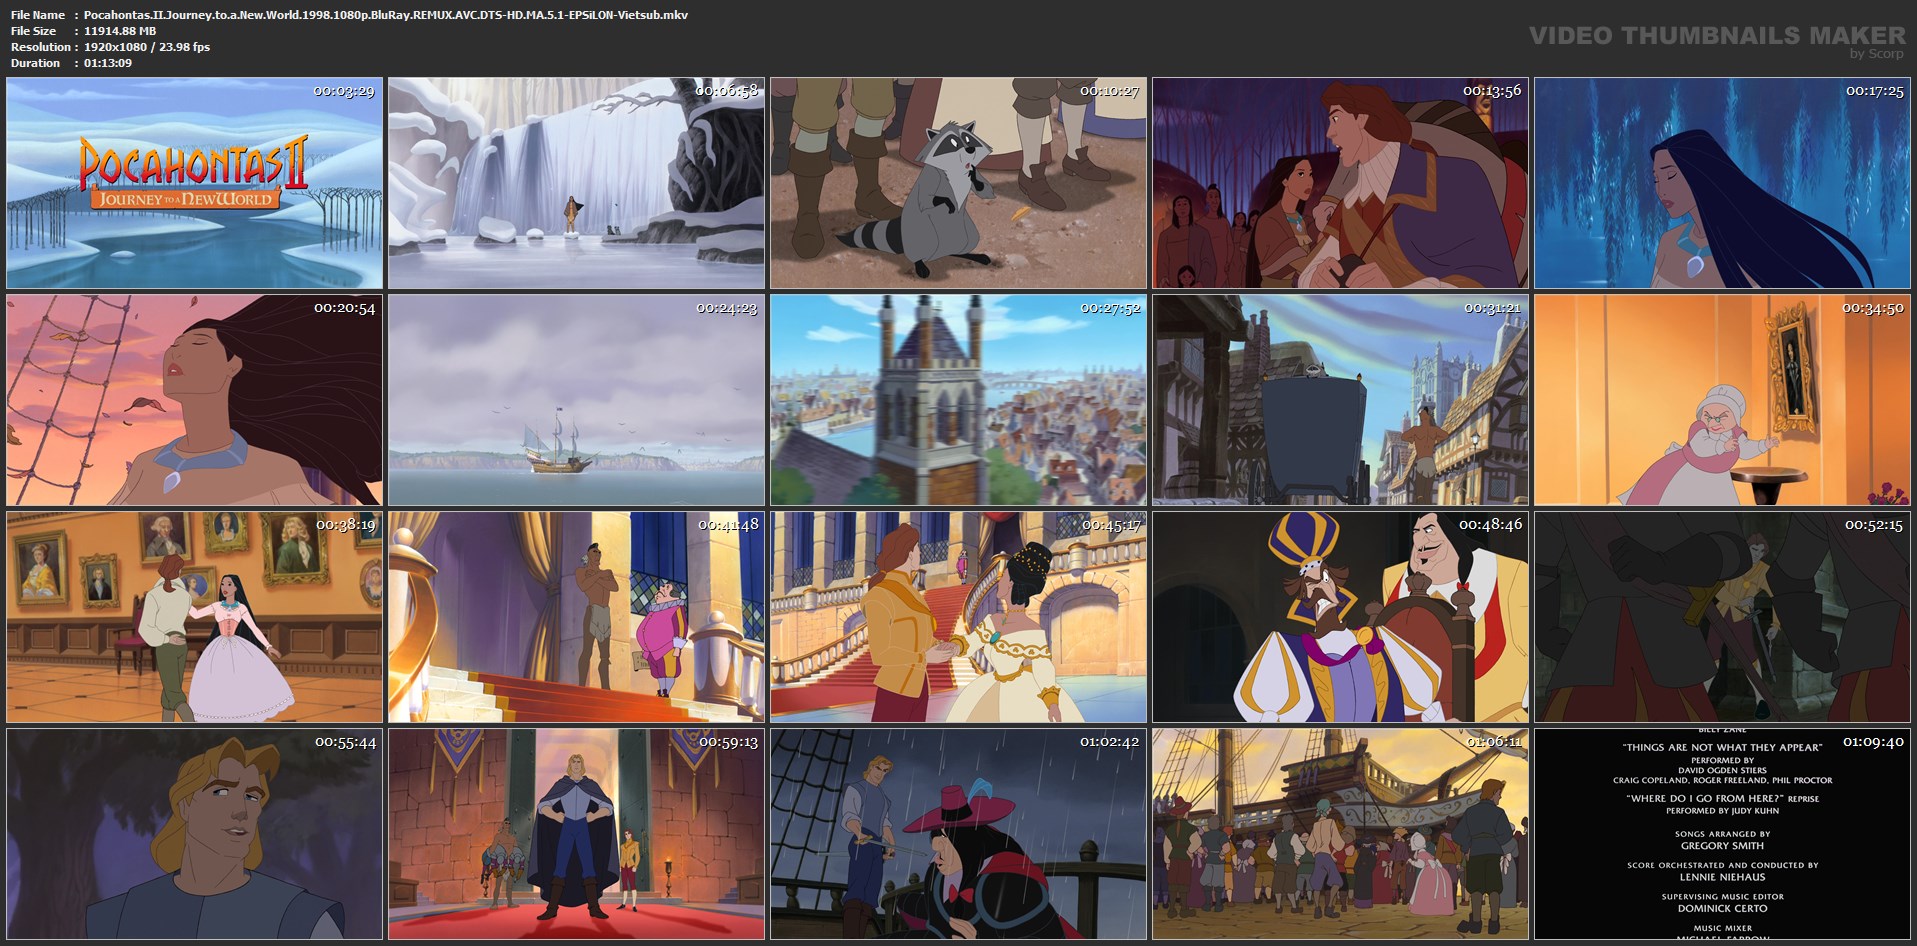Select the thumbnail at 00:31:21
The image size is (1917, 946).
click(x=1341, y=400)
